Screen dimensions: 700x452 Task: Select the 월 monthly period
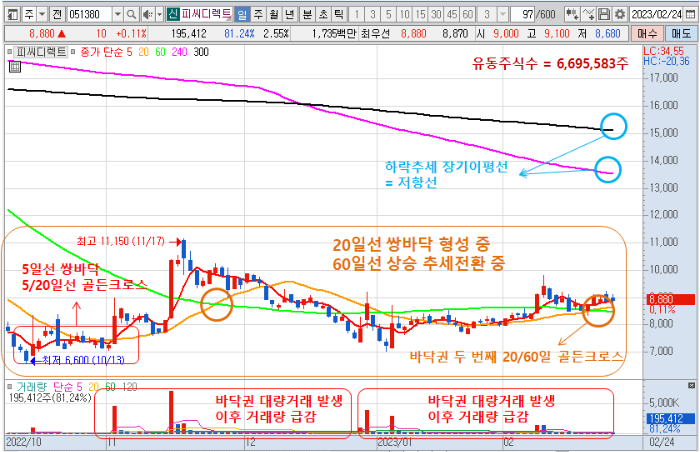point(274,15)
